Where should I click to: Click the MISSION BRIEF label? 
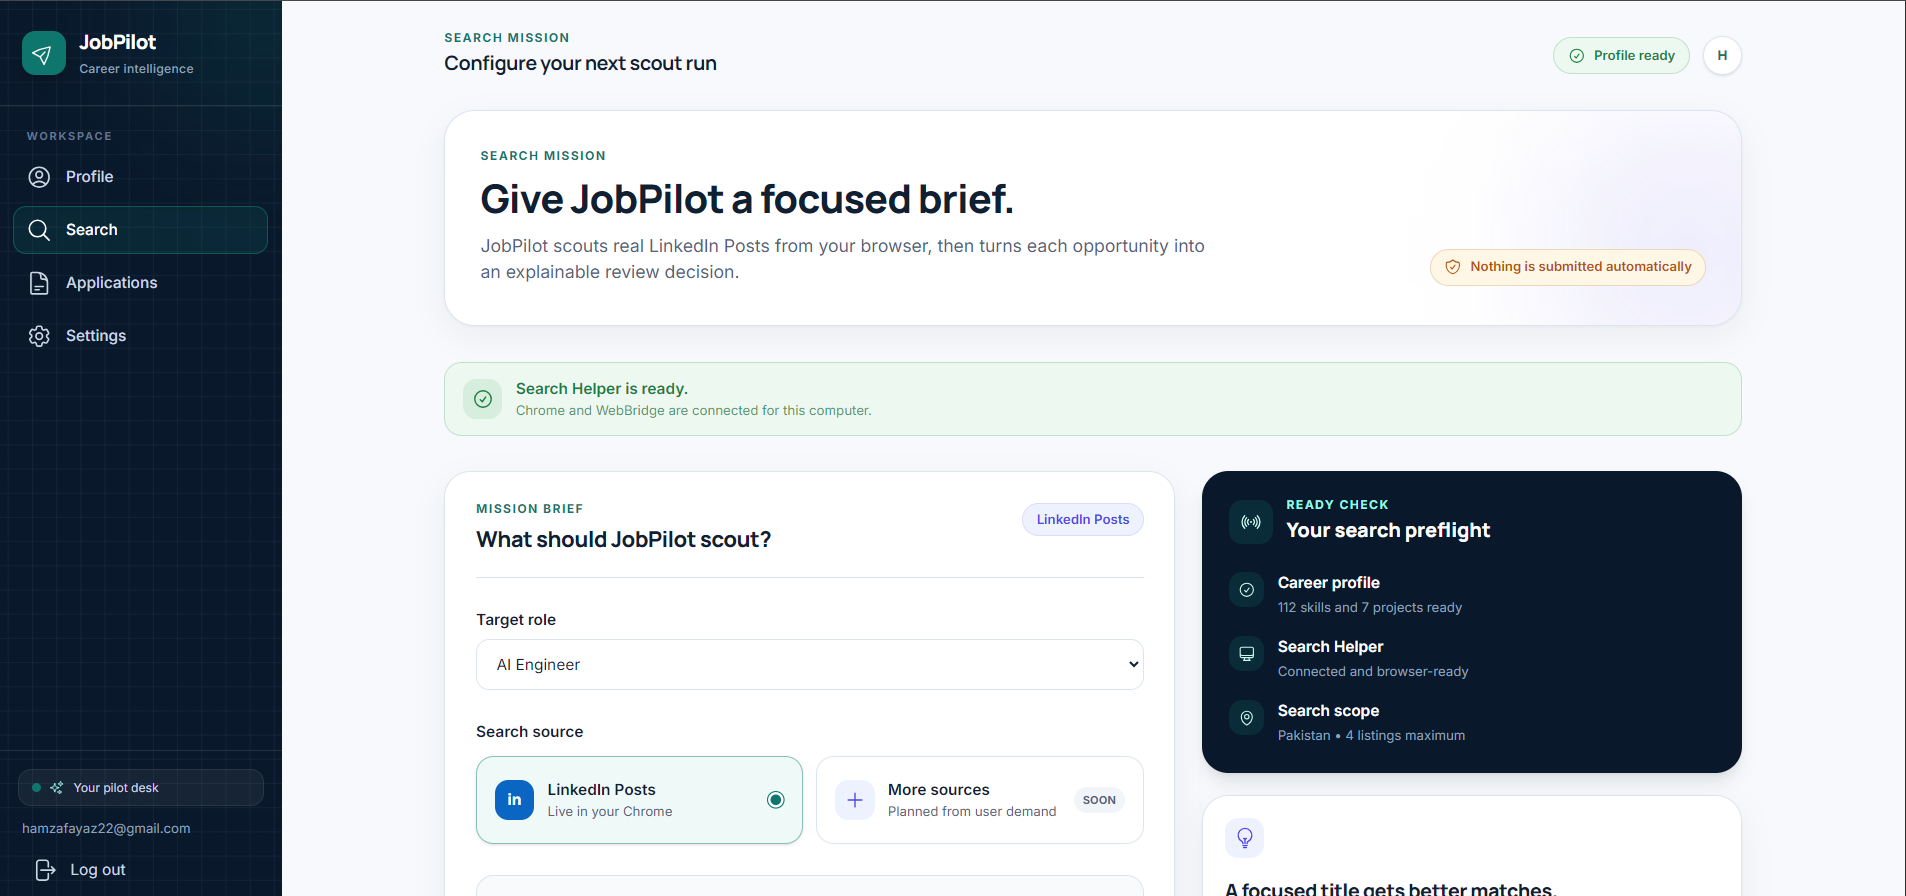pos(530,509)
